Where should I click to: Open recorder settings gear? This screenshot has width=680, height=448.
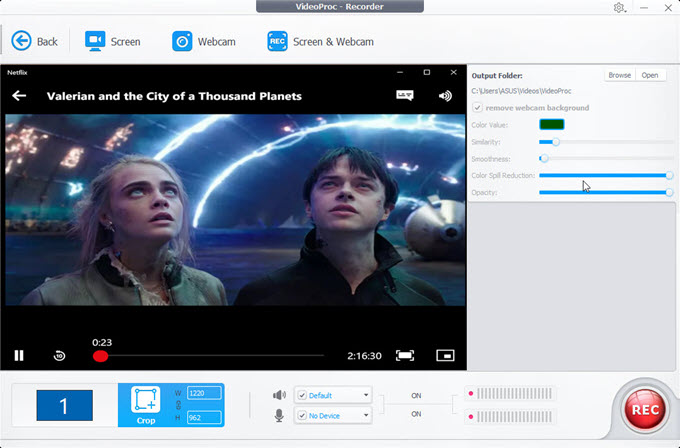[620, 8]
